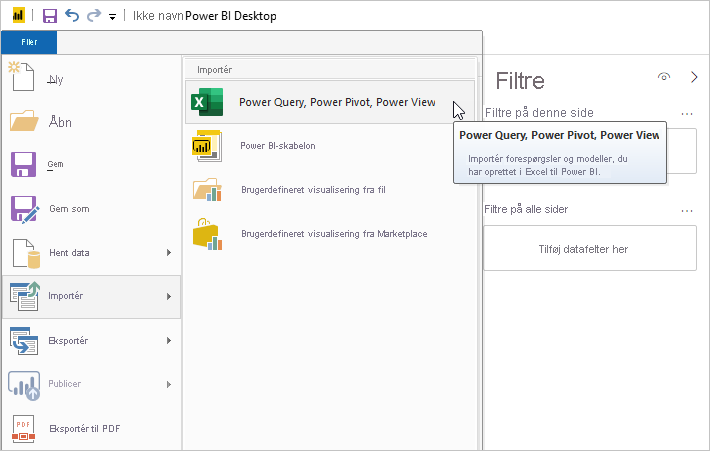Expand the Eksportér submenu arrow
Screen dimensions: 710x451
click(168, 341)
